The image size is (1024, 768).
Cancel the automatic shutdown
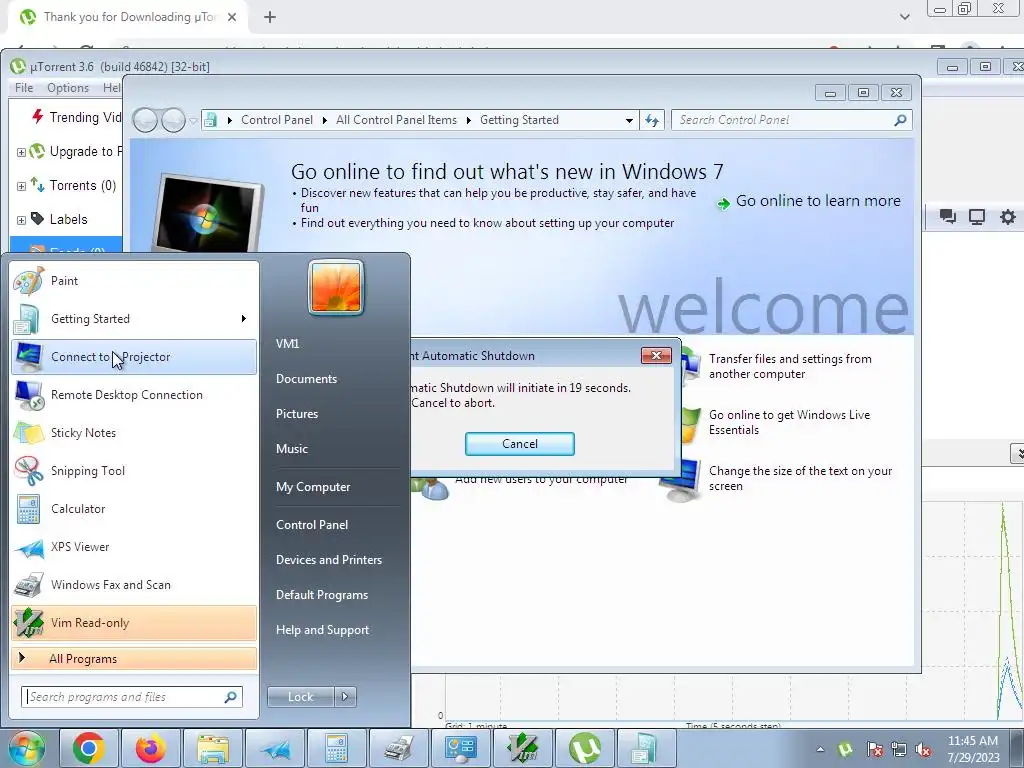click(x=520, y=444)
